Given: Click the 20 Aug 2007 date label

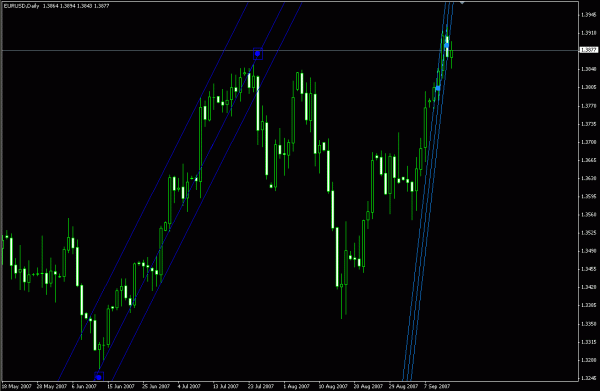Looking at the screenshot, I should 368,386.
